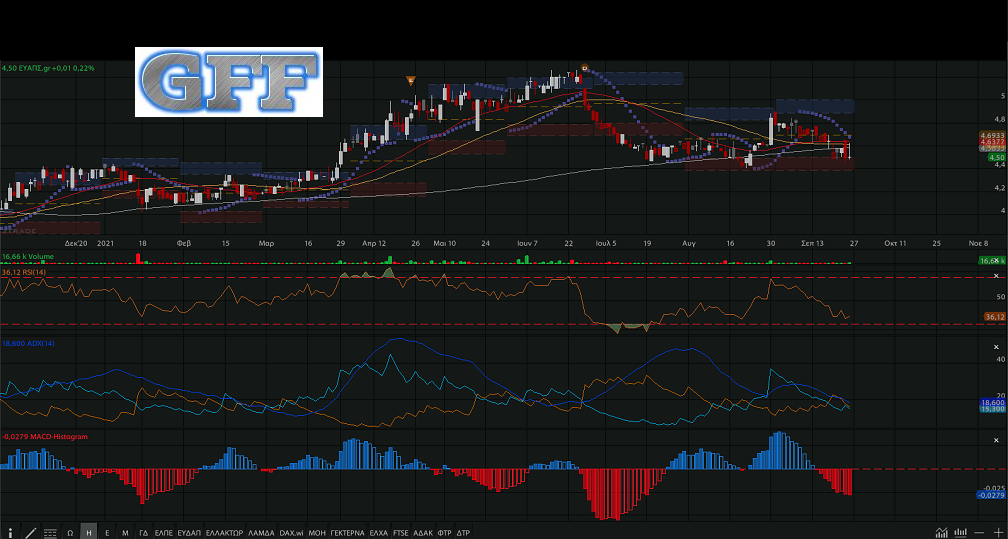Open the grid list icon in bottom toolbar

(x=50, y=533)
